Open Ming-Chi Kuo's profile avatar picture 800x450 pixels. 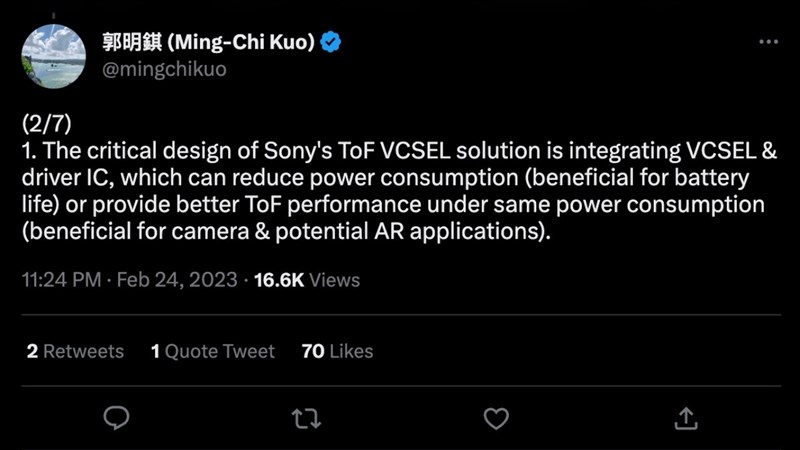(x=54, y=56)
